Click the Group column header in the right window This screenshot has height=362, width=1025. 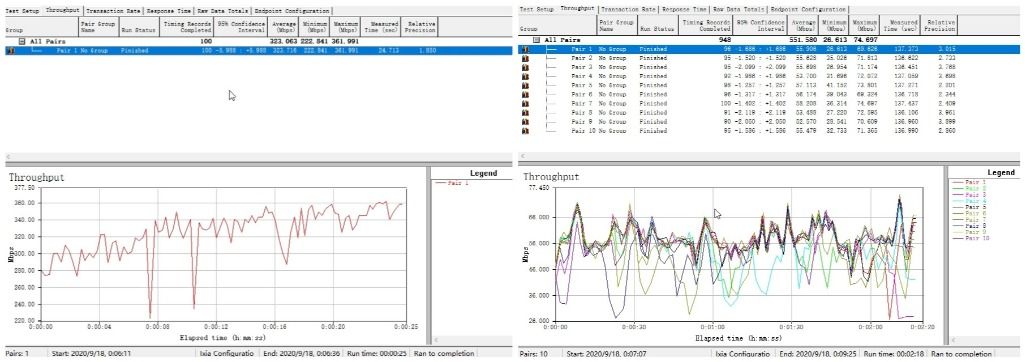pyautogui.click(x=557, y=25)
